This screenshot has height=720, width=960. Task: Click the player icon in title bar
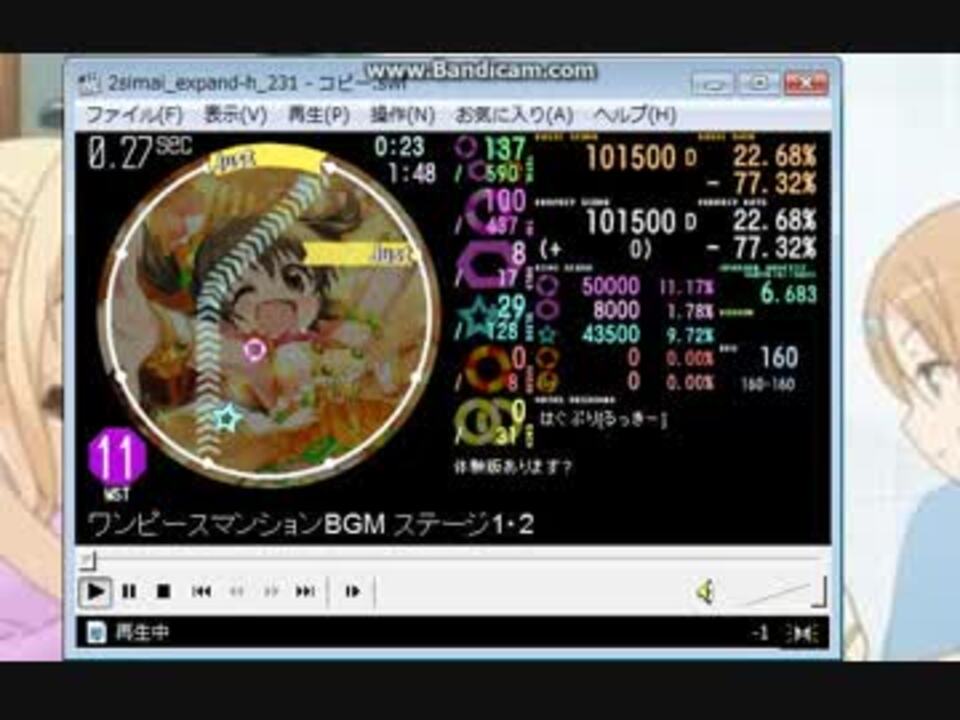coord(90,84)
